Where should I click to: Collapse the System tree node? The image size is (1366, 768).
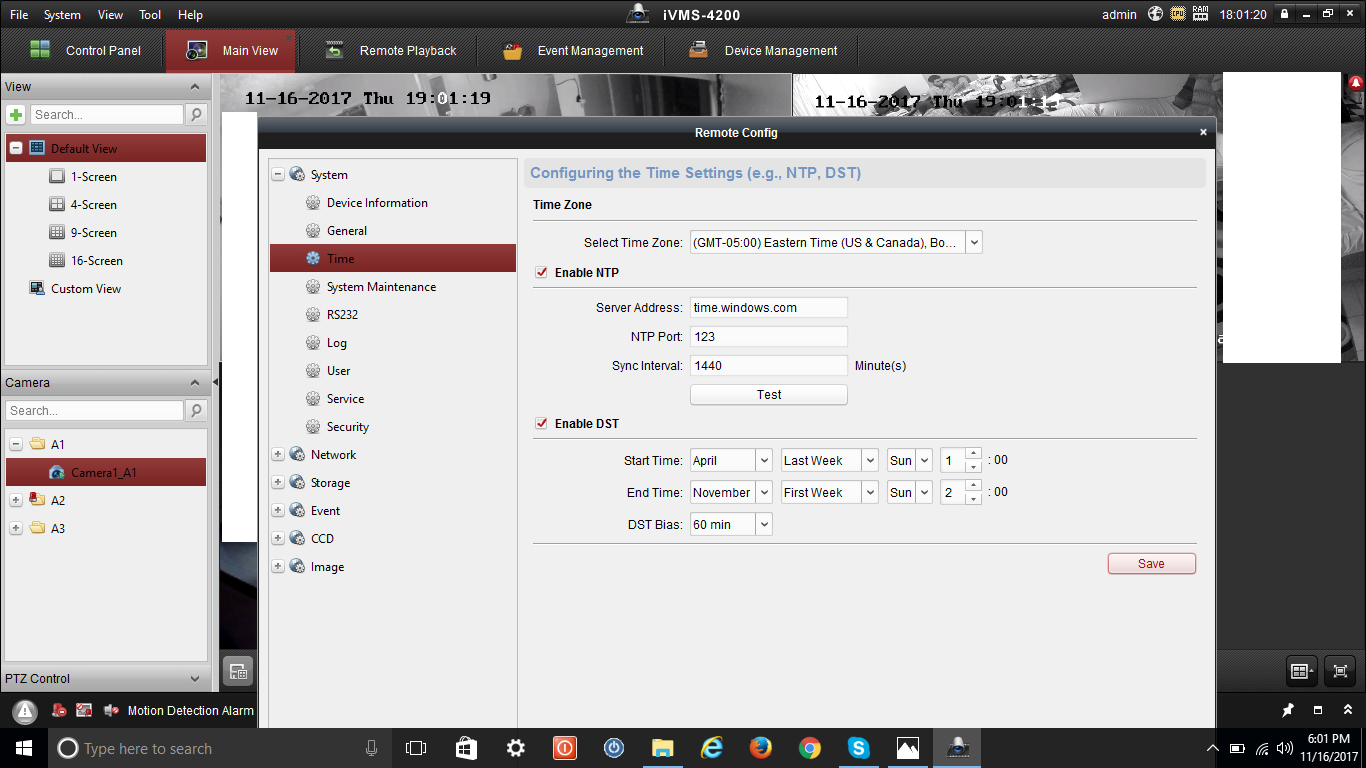click(278, 175)
